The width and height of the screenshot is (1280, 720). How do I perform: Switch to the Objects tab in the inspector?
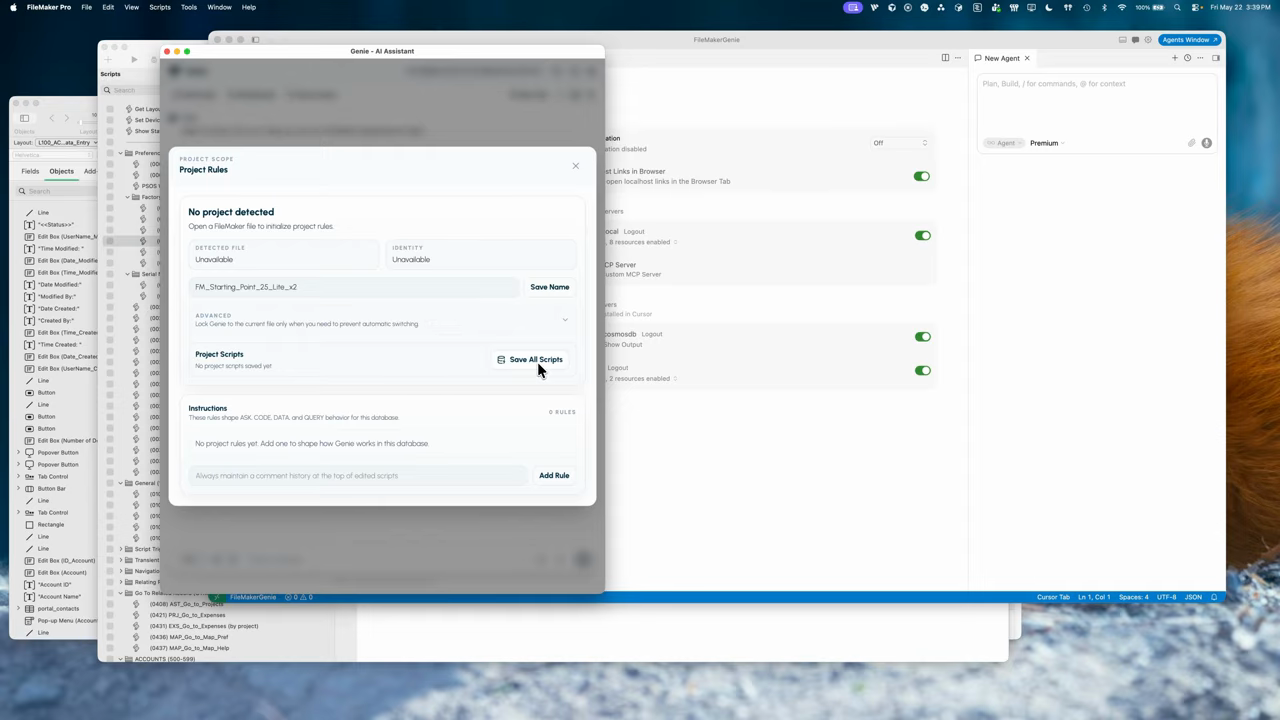(61, 171)
